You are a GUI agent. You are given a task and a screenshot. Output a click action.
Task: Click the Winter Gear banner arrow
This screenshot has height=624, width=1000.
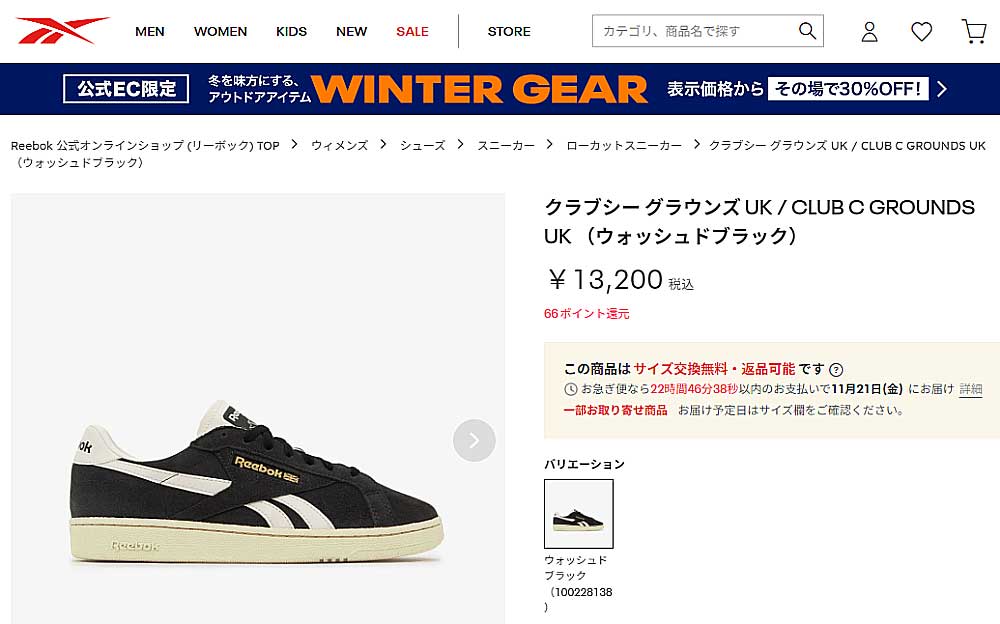pos(942,89)
